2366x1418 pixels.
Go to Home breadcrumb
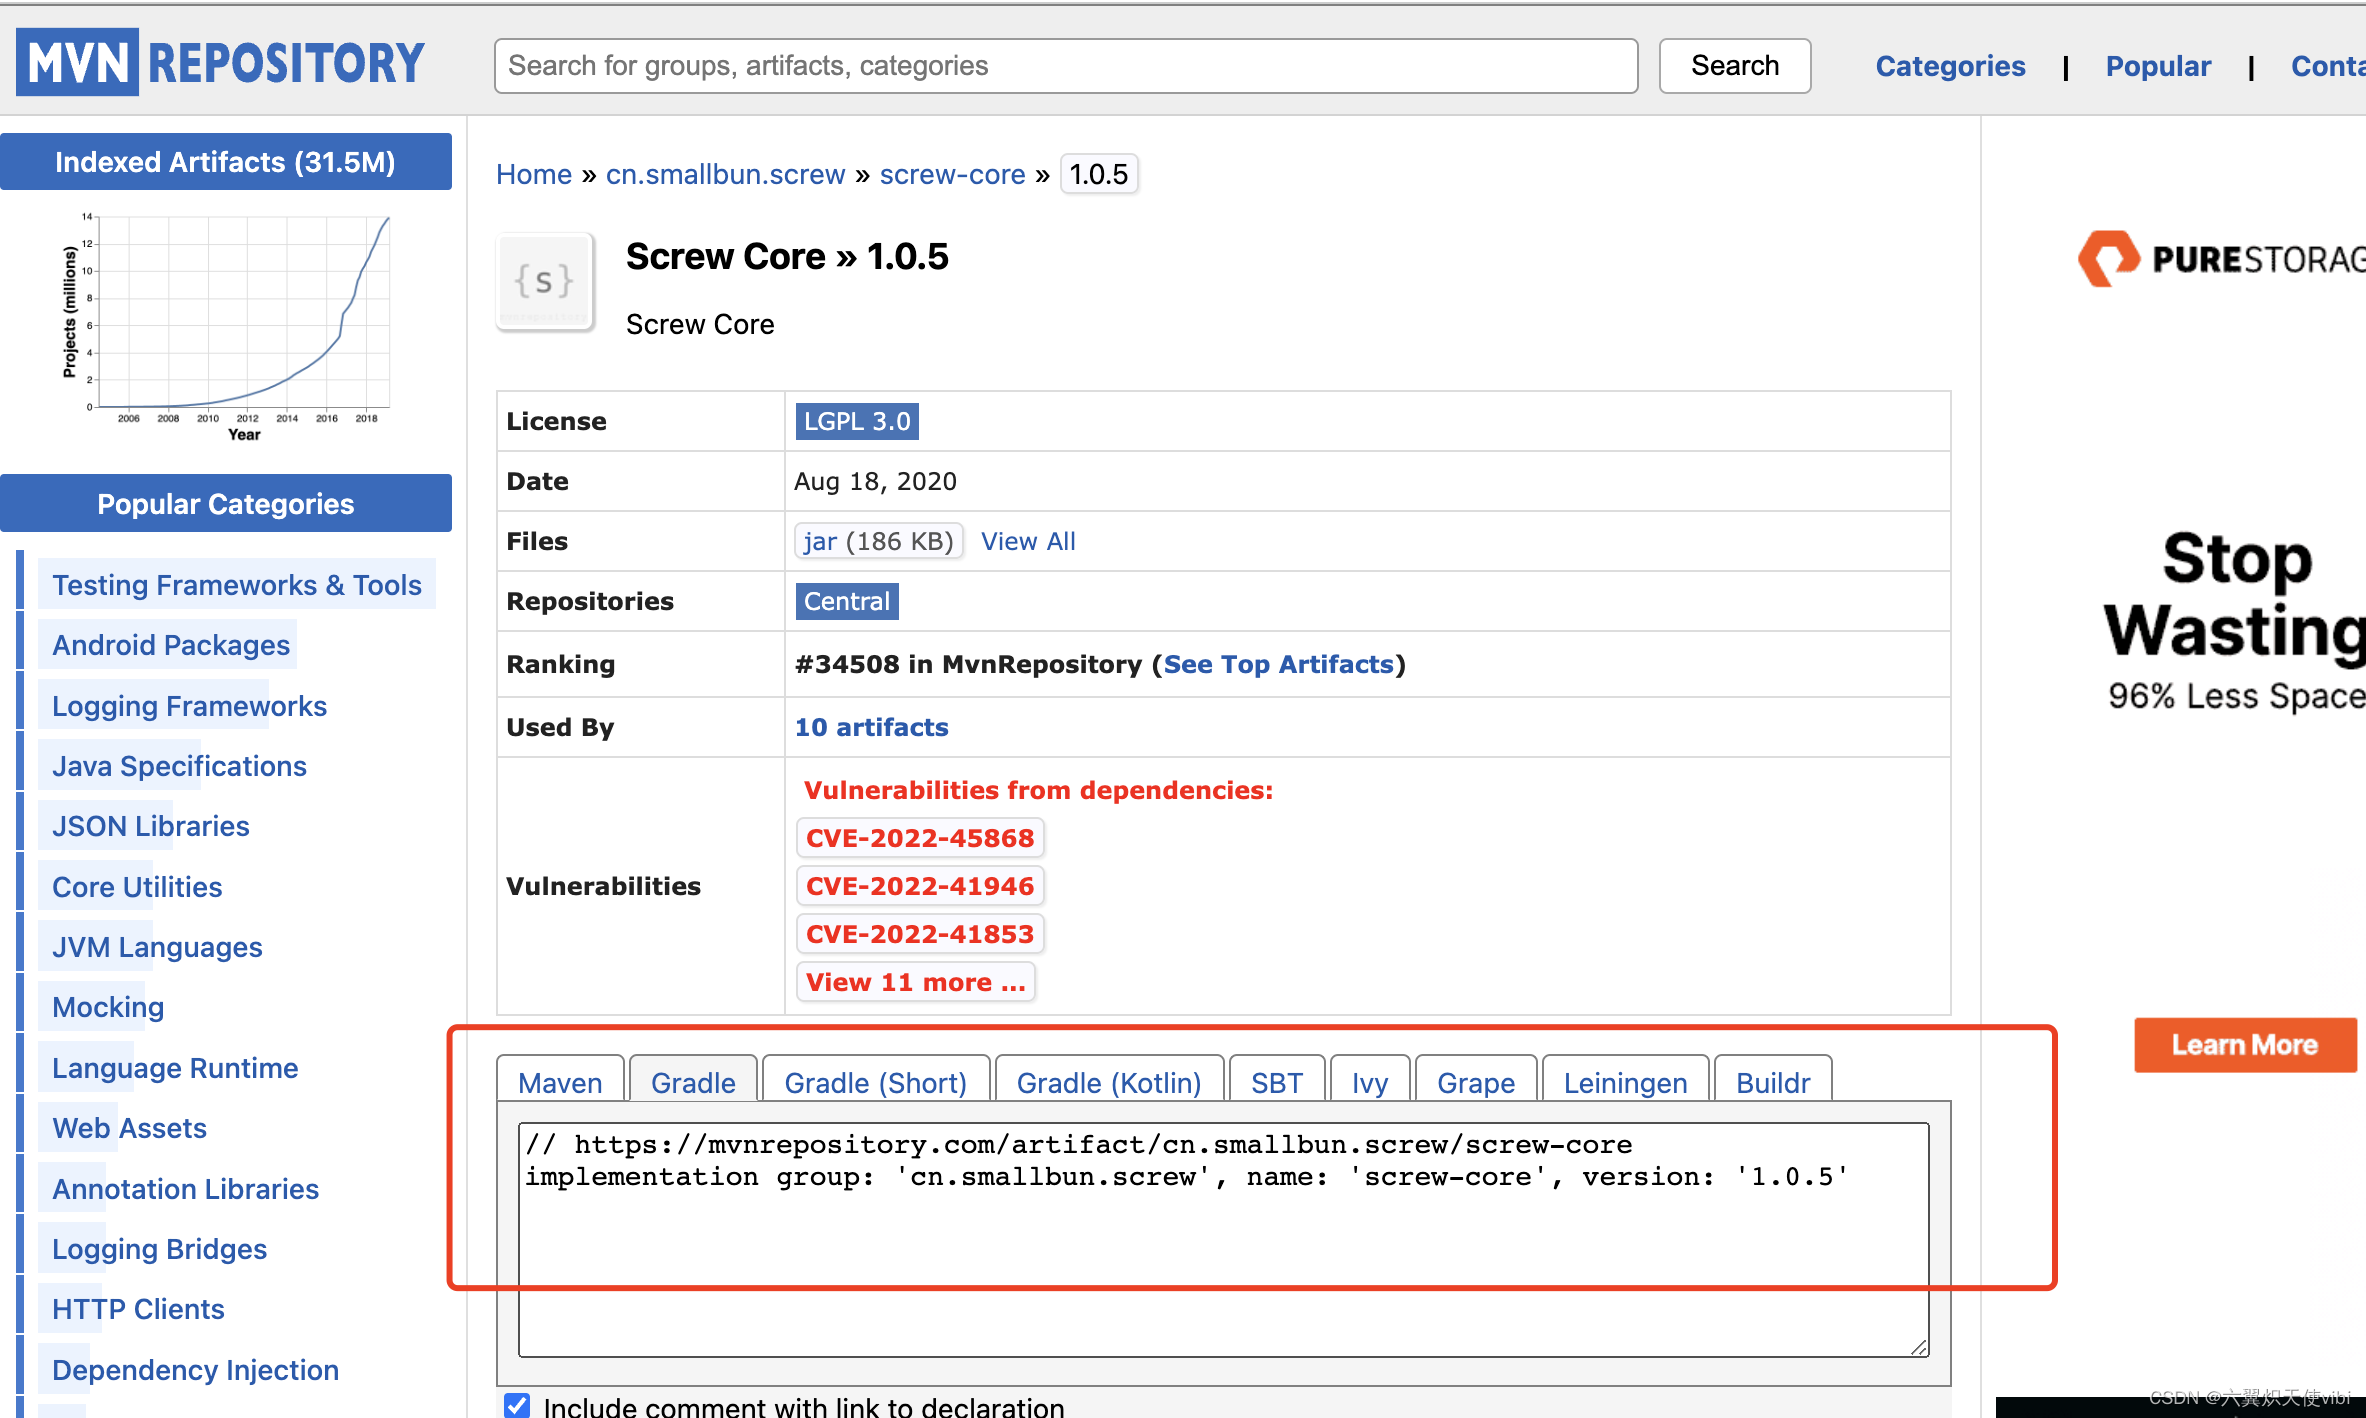(534, 174)
